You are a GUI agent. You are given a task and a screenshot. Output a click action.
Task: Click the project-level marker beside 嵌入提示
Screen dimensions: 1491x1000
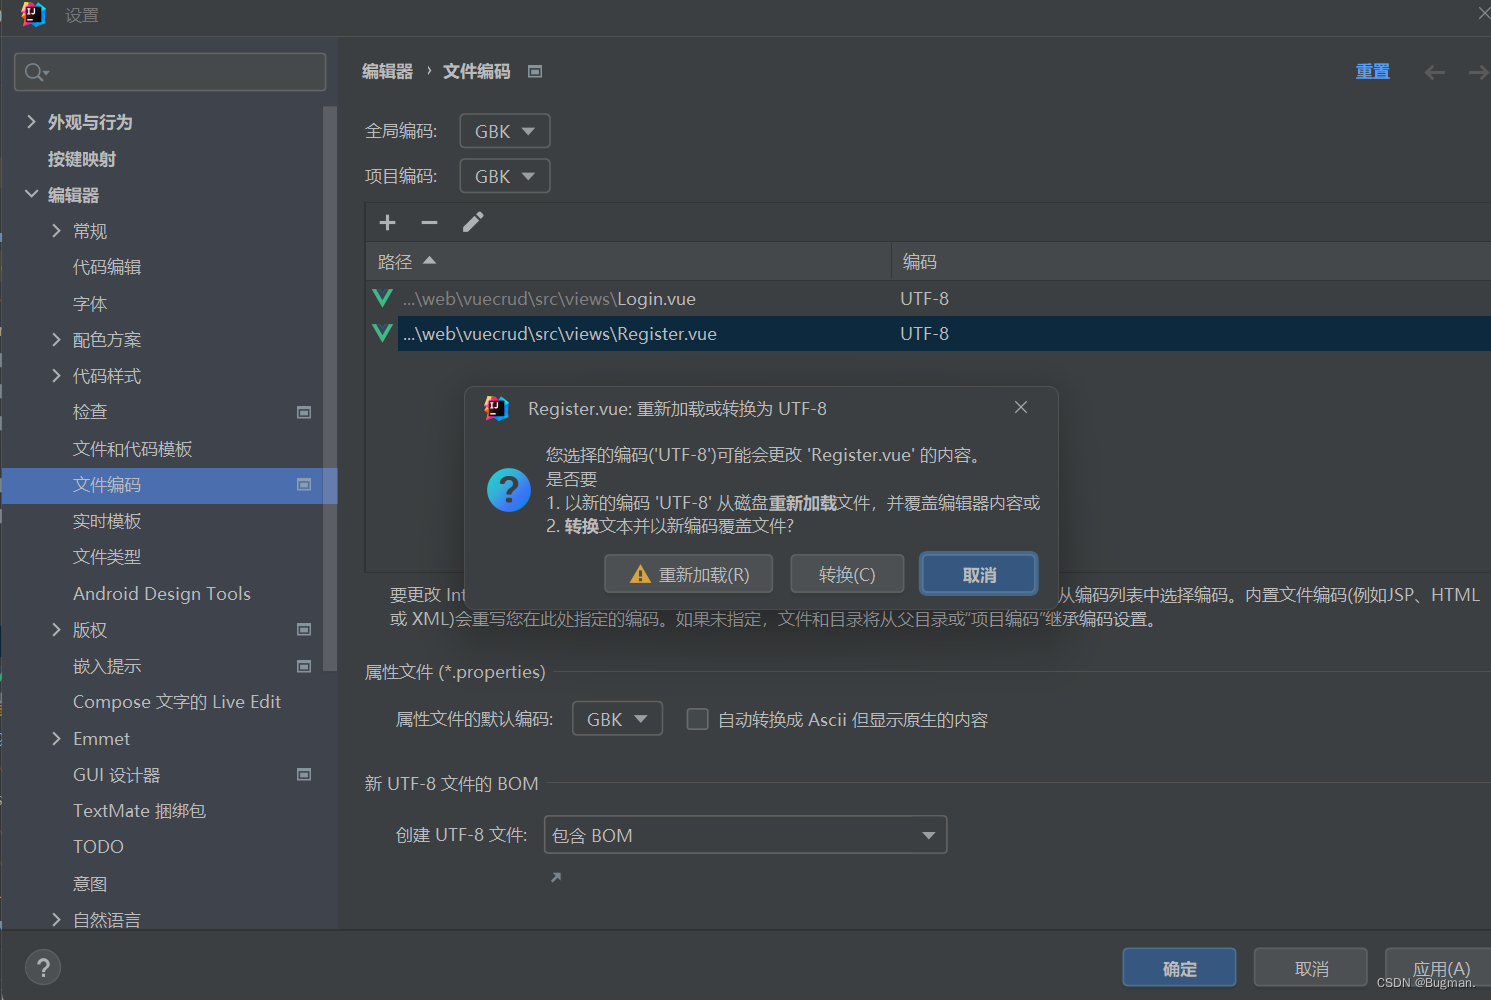pos(304,666)
